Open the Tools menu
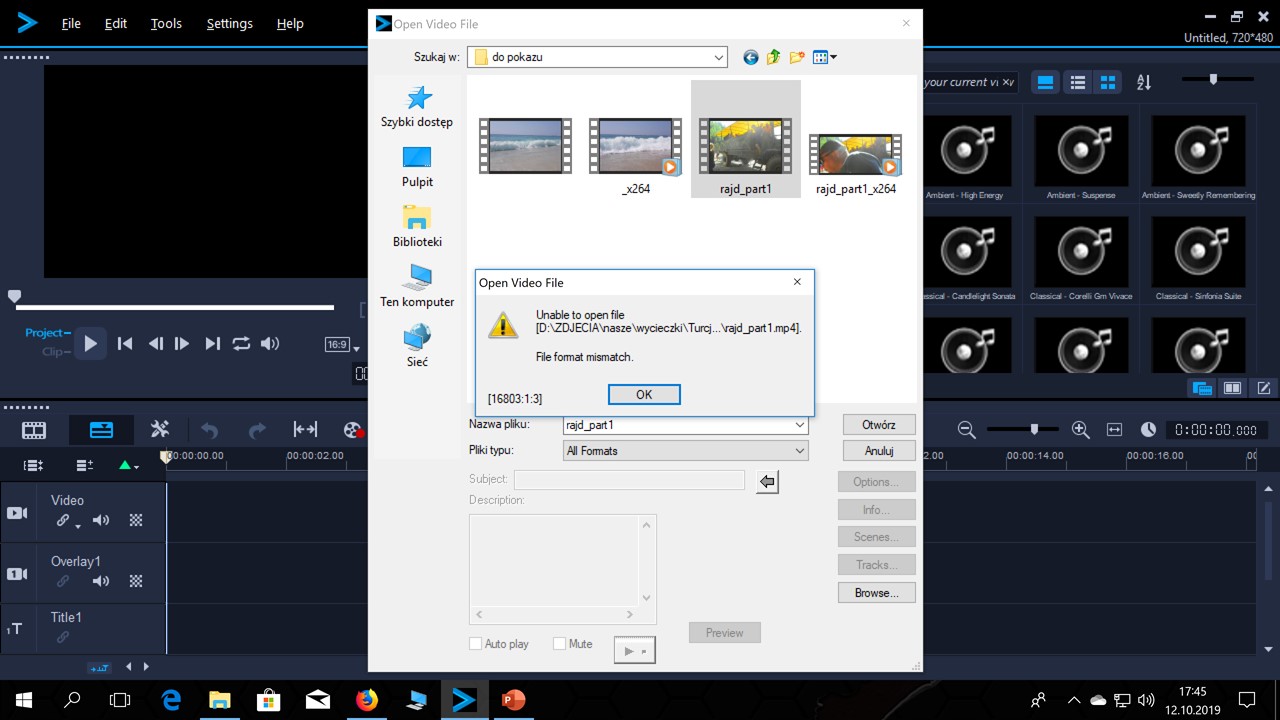The image size is (1280, 720). pyautogui.click(x=166, y=24)
